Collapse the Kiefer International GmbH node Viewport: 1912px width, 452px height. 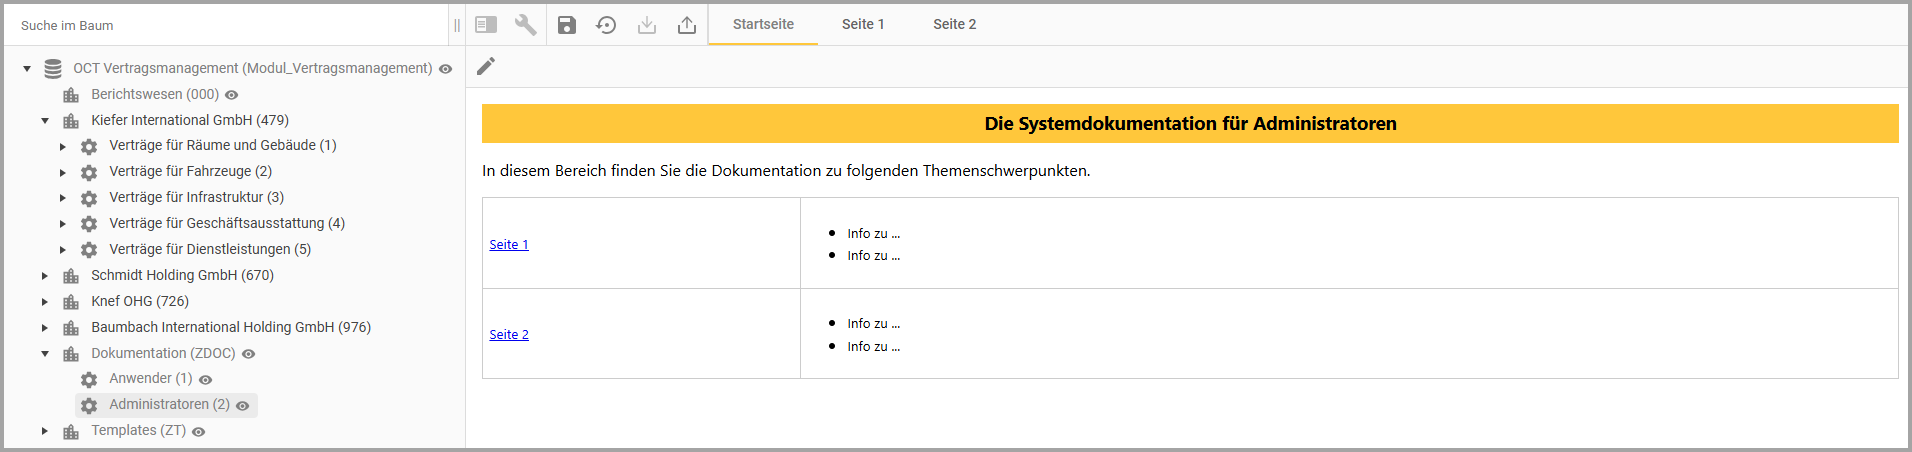tap(45, 121)
